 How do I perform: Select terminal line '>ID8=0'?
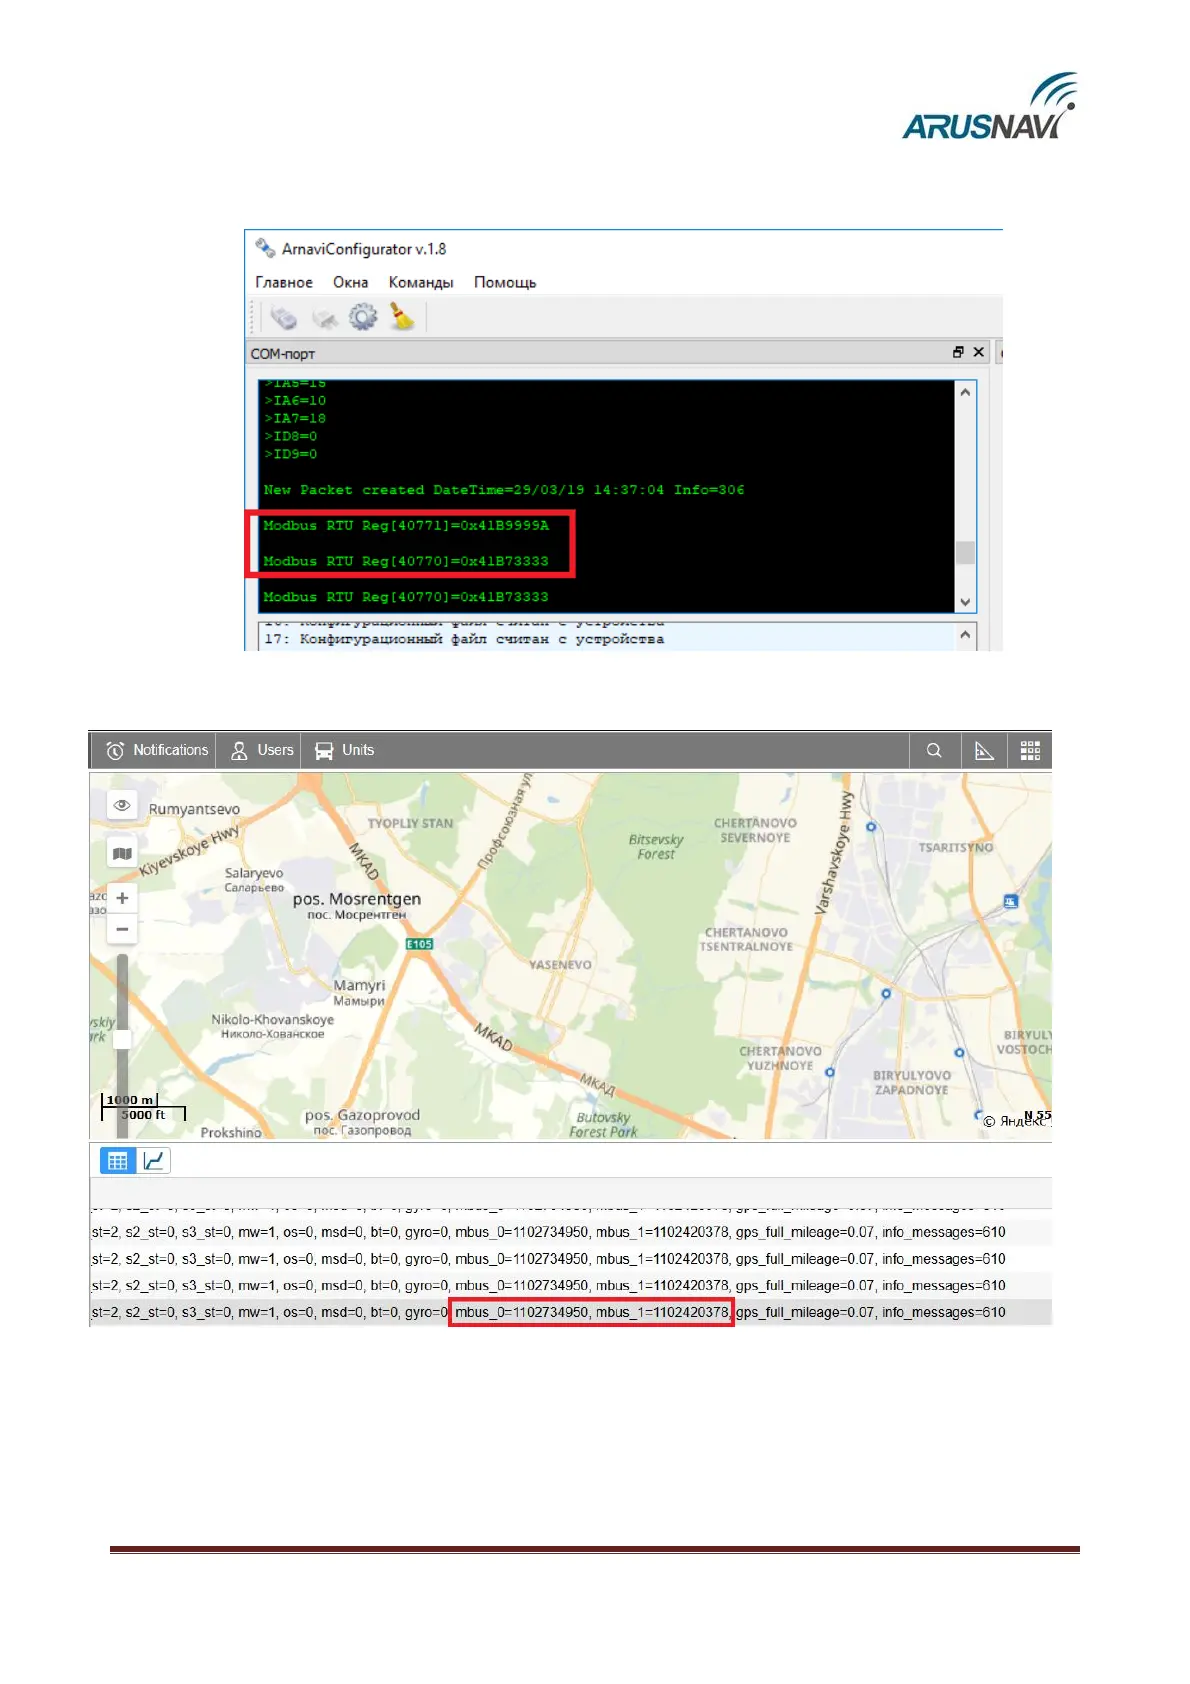(291, 437)
